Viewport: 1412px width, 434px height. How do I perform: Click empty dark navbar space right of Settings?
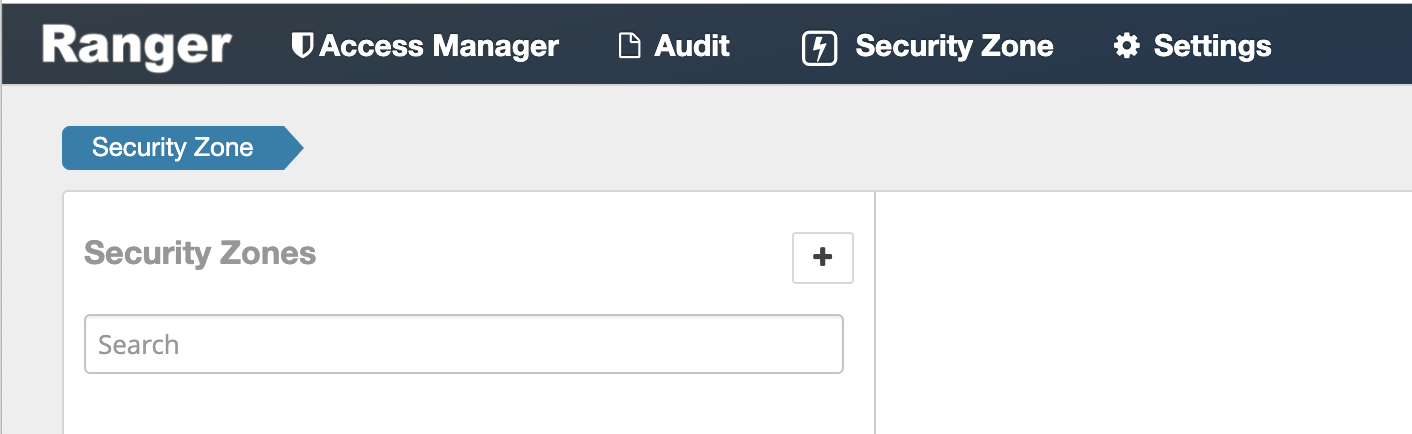(x=1340, y=46)
